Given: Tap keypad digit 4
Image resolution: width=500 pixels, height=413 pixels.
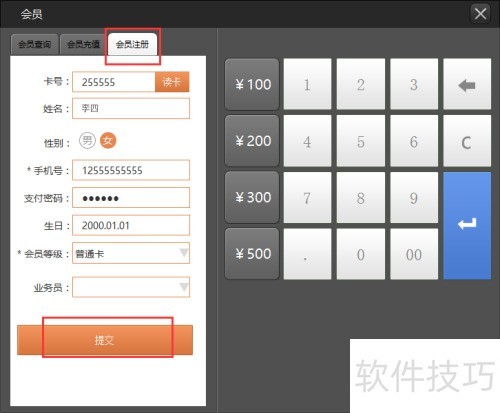Looking at the screenshot, I should click(x=307, y=141).
